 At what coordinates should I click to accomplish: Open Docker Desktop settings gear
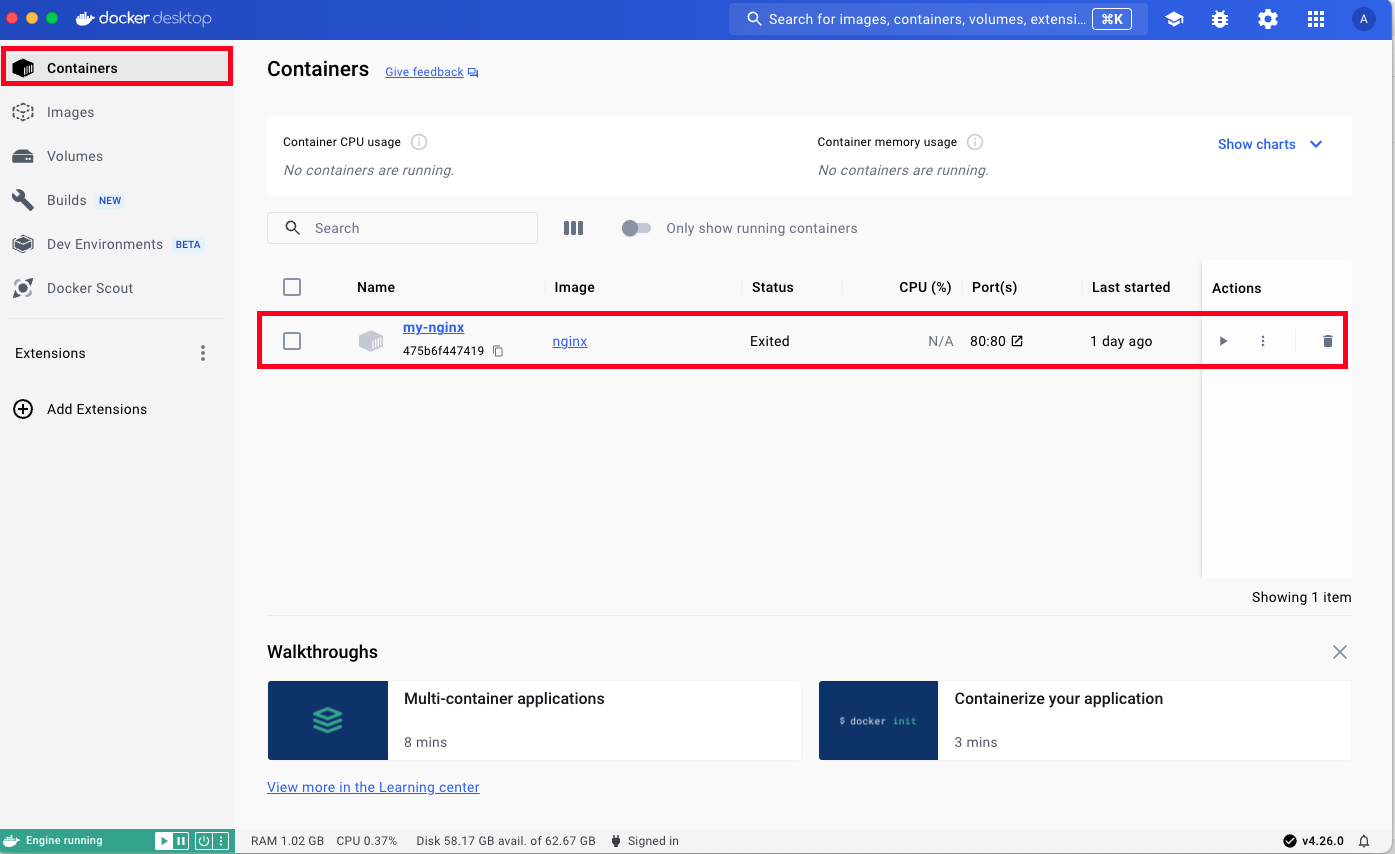(1268, 19)
